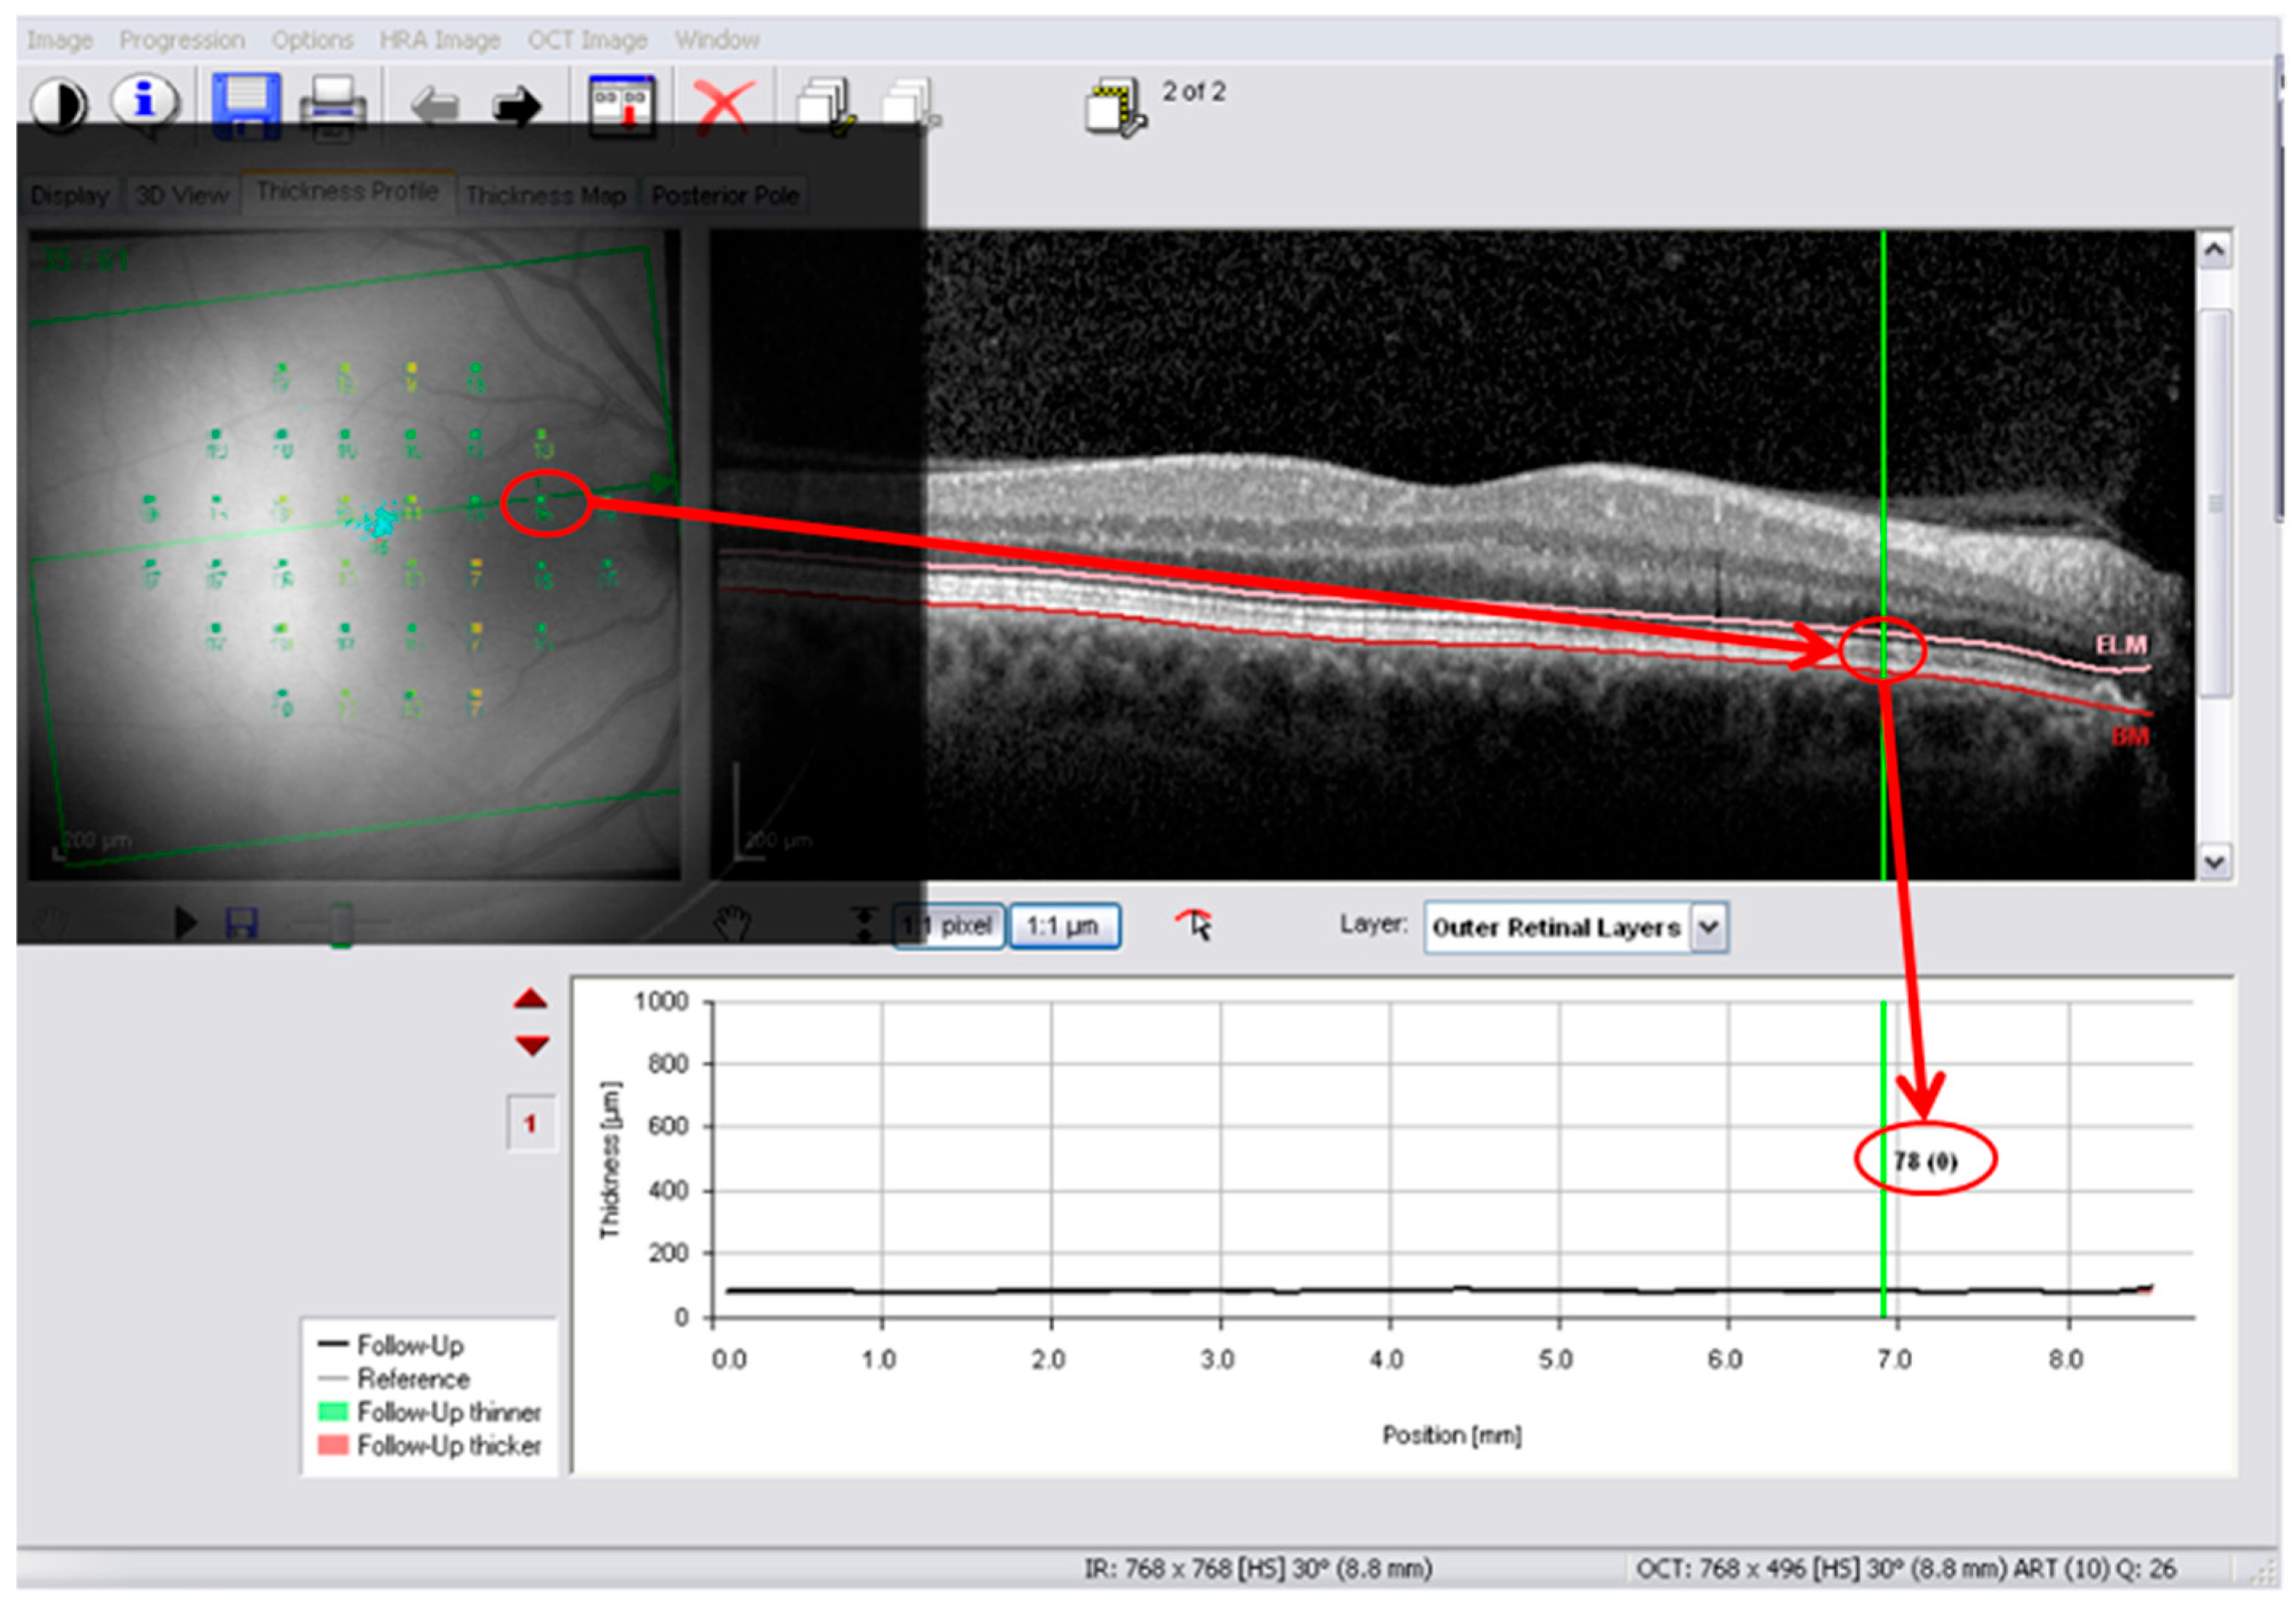Image resolution: width=2296 pixels, height=1608 pixels.
Task: Click OCT image scrollbar up arrow
Action: tap(2214, 250)
